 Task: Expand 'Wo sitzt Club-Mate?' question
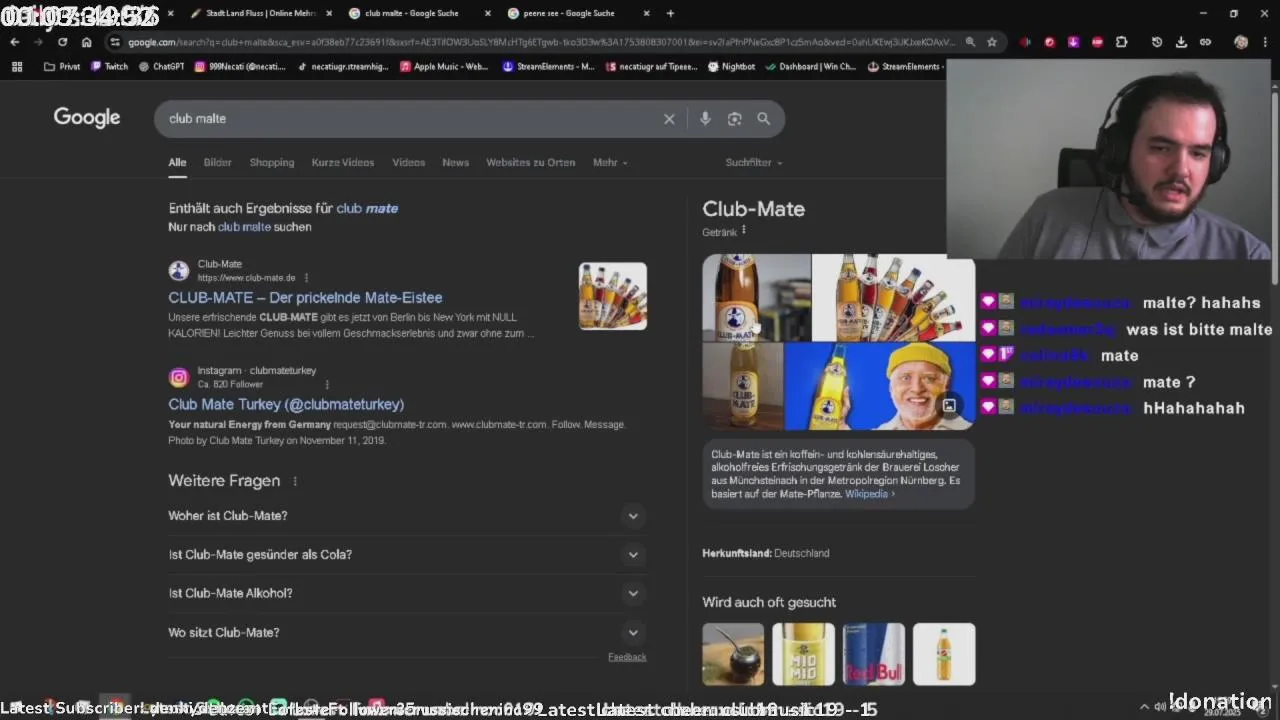407,632
